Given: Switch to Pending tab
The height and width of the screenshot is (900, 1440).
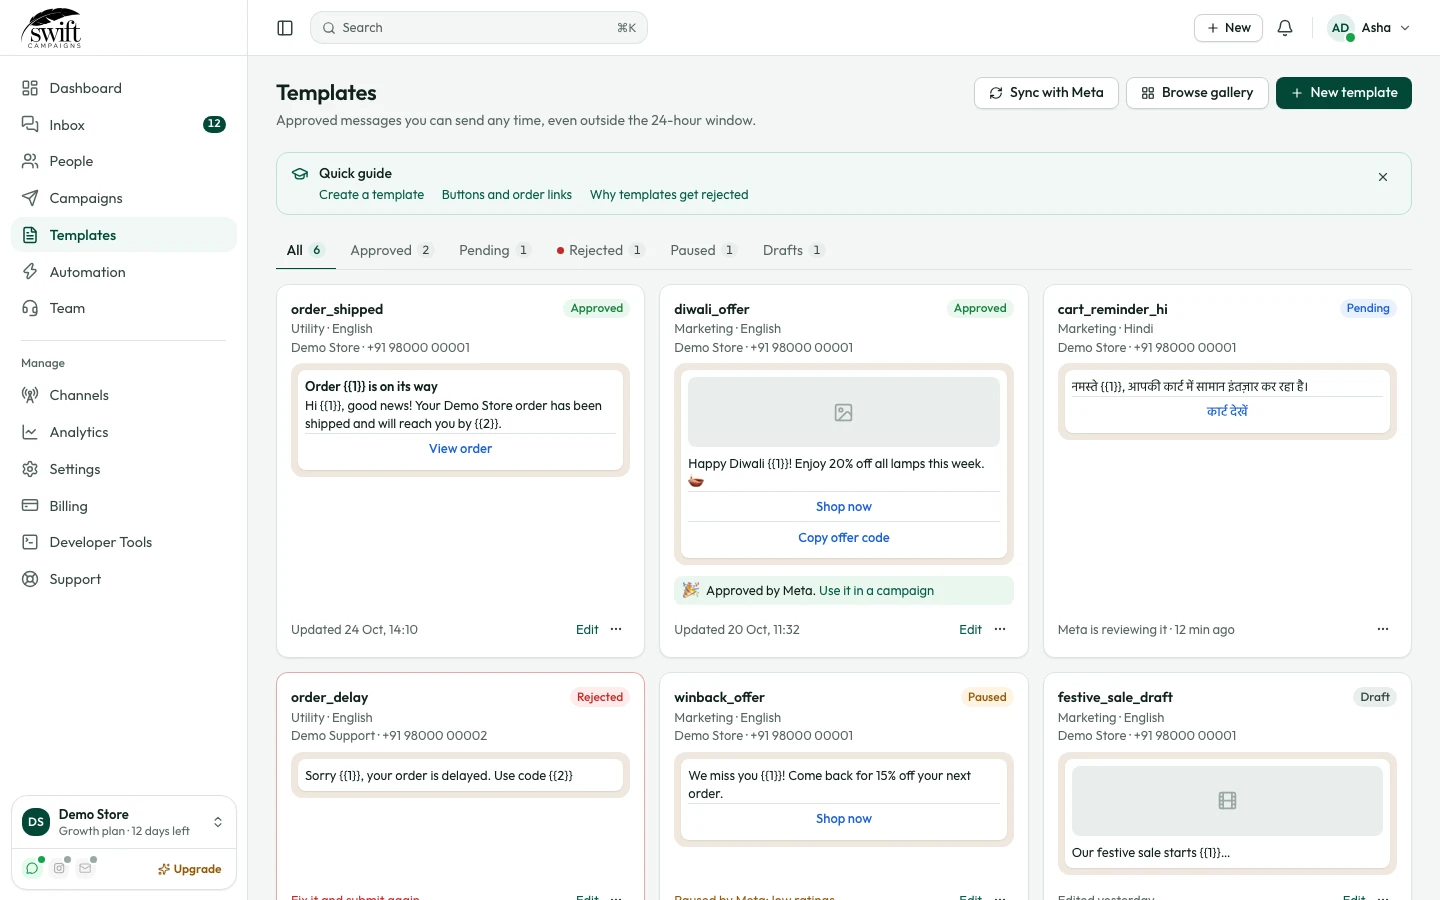Looking at the screenshot, I should (494, 250).
